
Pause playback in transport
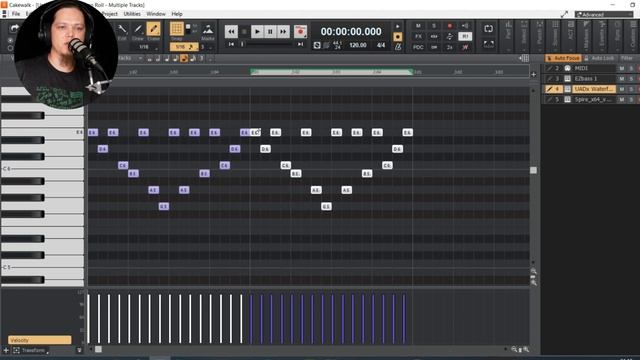(270, 31)
